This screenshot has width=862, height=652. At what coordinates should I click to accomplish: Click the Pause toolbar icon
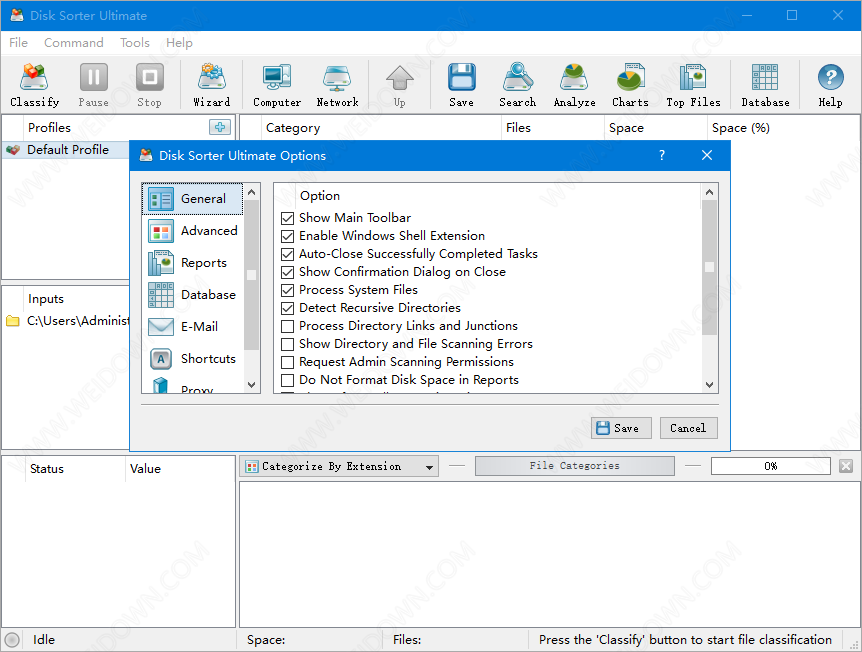pos(93,85)
